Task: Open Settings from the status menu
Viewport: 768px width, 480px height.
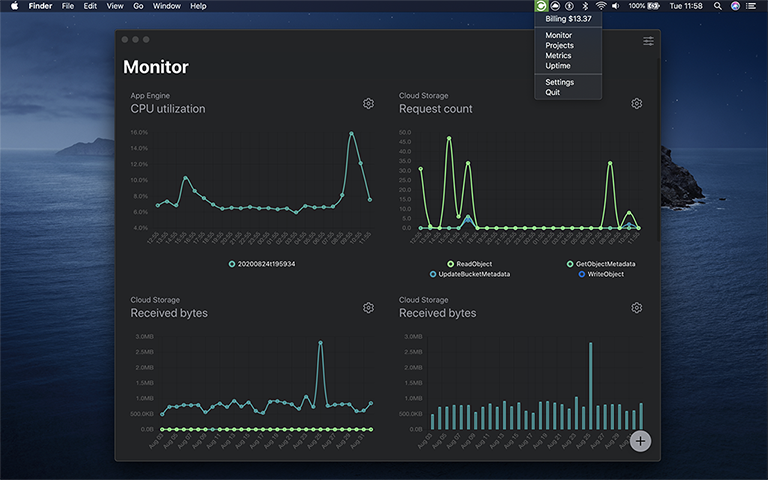Action: (x=559, y=82)
